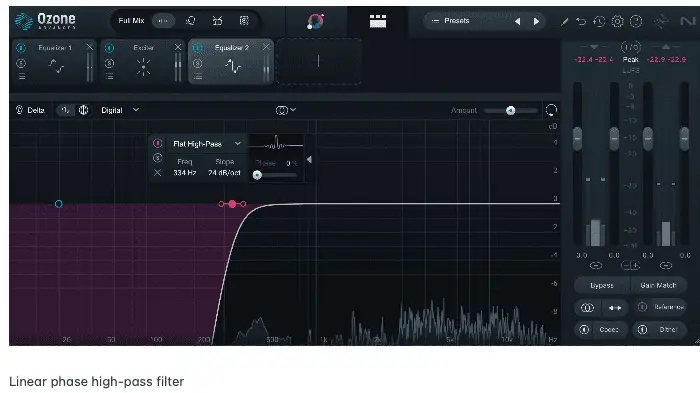
Task: Open the Exciter module presets list icon
Action: (x=109, y=76)
